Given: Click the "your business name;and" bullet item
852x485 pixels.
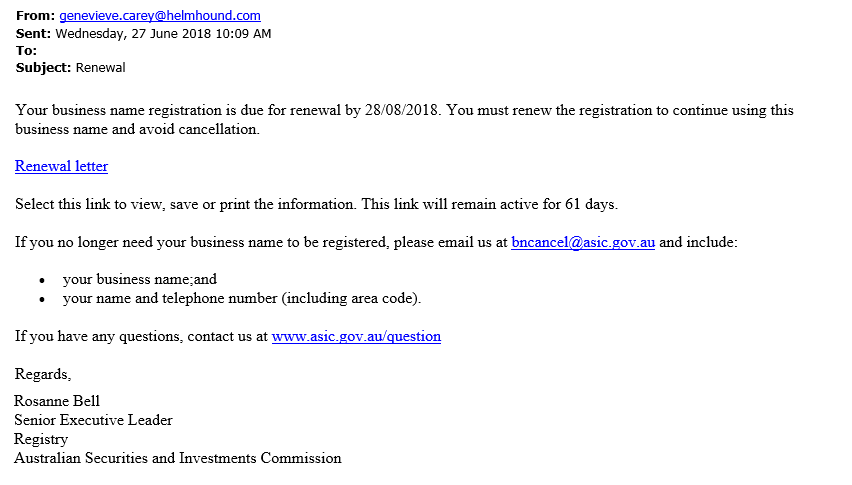Looking at the screenshot, I should pos(139,279).
